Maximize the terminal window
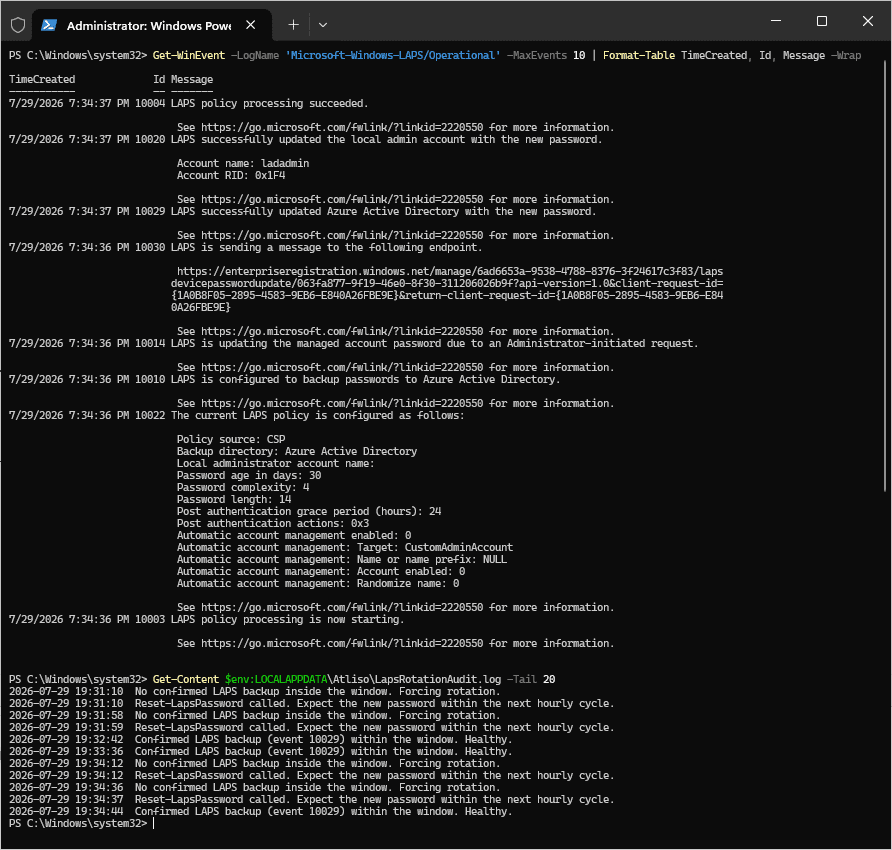892x850 pixels. coord(821,21)
